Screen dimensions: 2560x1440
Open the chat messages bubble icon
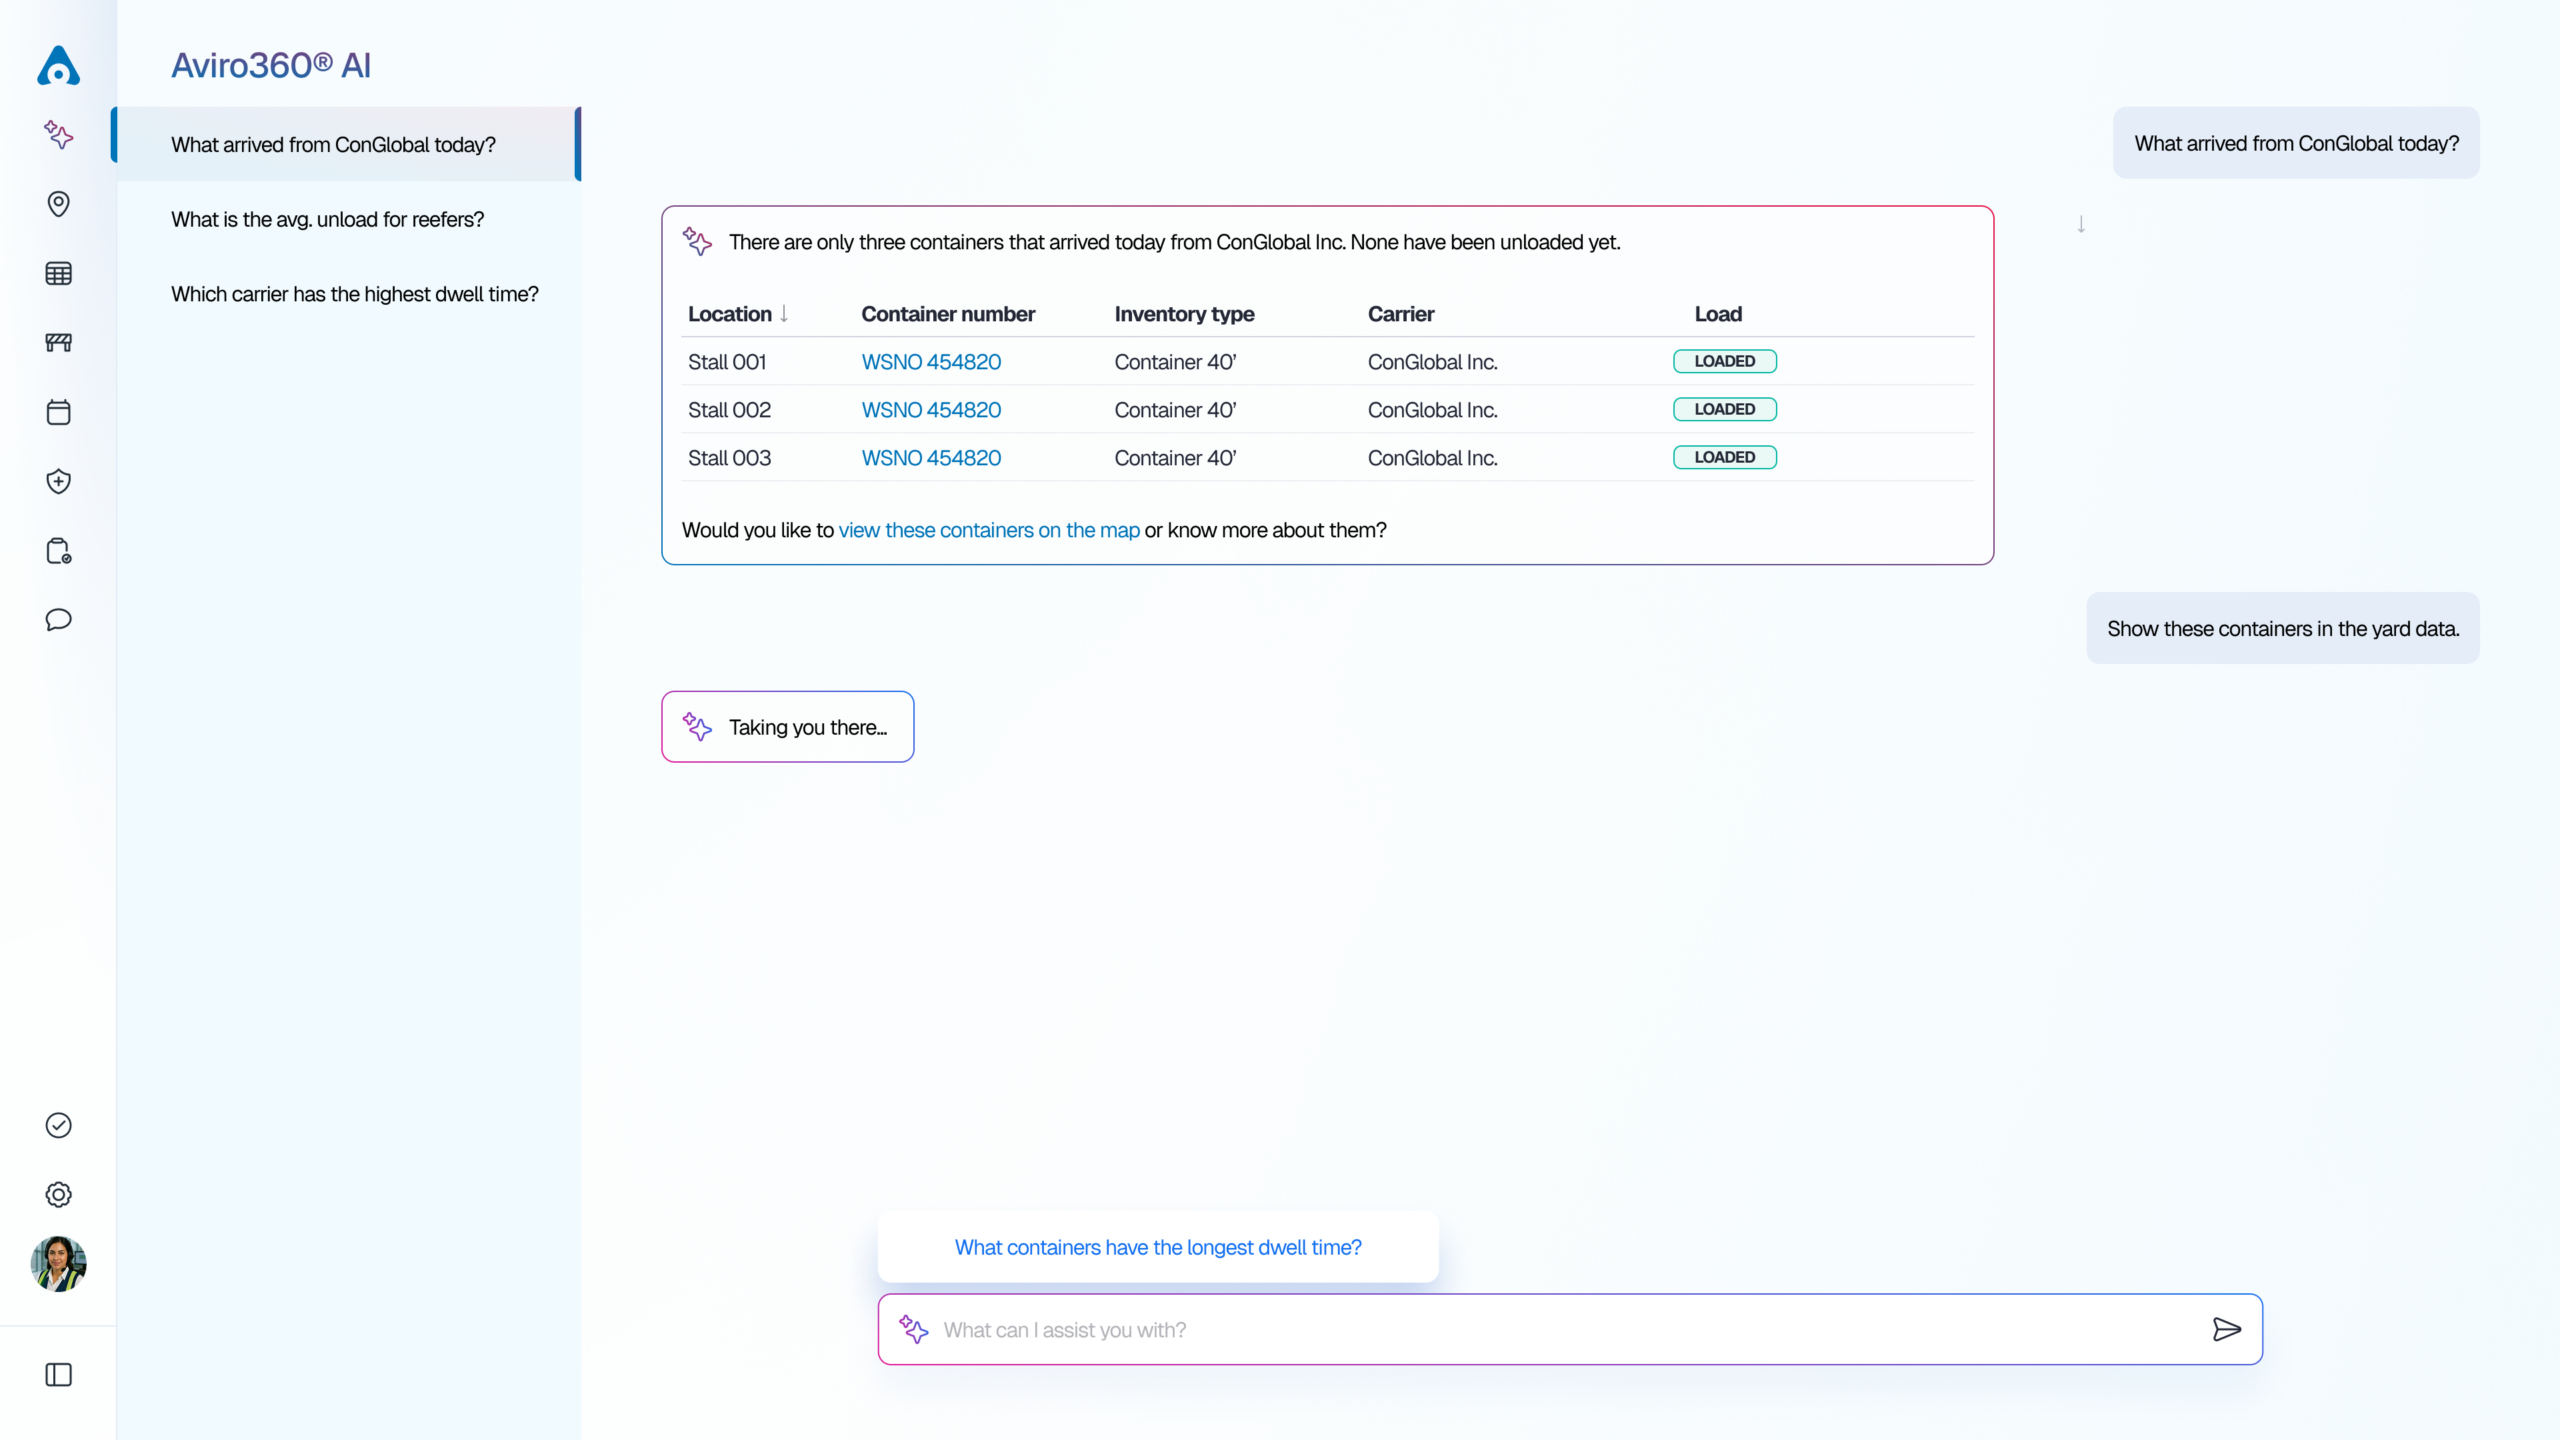pyautogui.click(x=58, y=620)
